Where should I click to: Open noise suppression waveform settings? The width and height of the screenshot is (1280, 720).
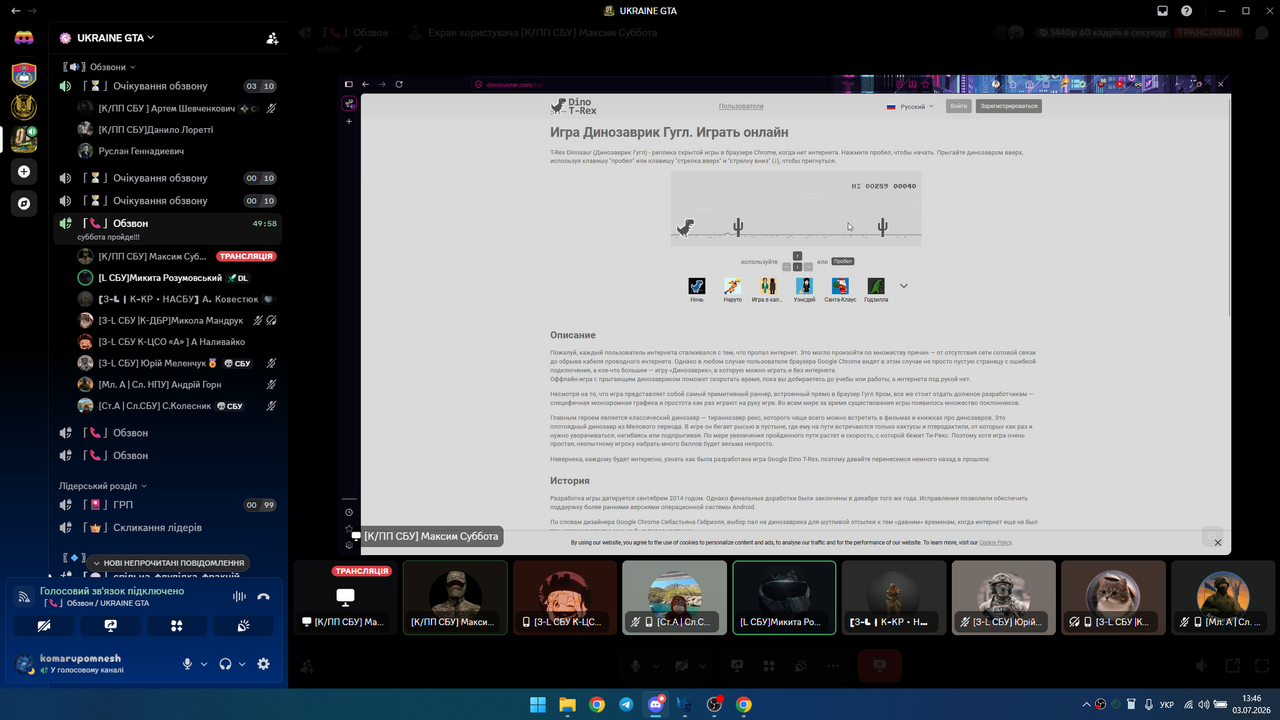pyautogui.click(x=239, y=597)
